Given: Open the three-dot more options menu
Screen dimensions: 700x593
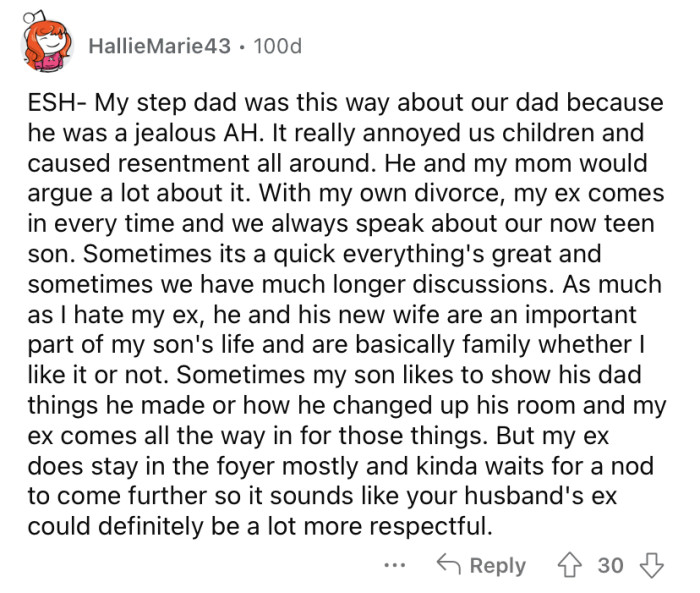Looking at the screenshot, I should (x=397, y=565).
